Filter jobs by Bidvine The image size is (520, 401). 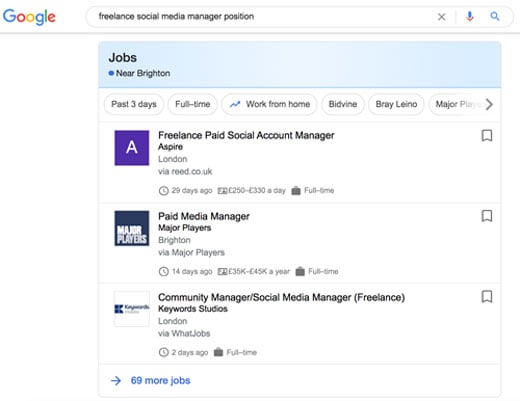click(343, 104)
